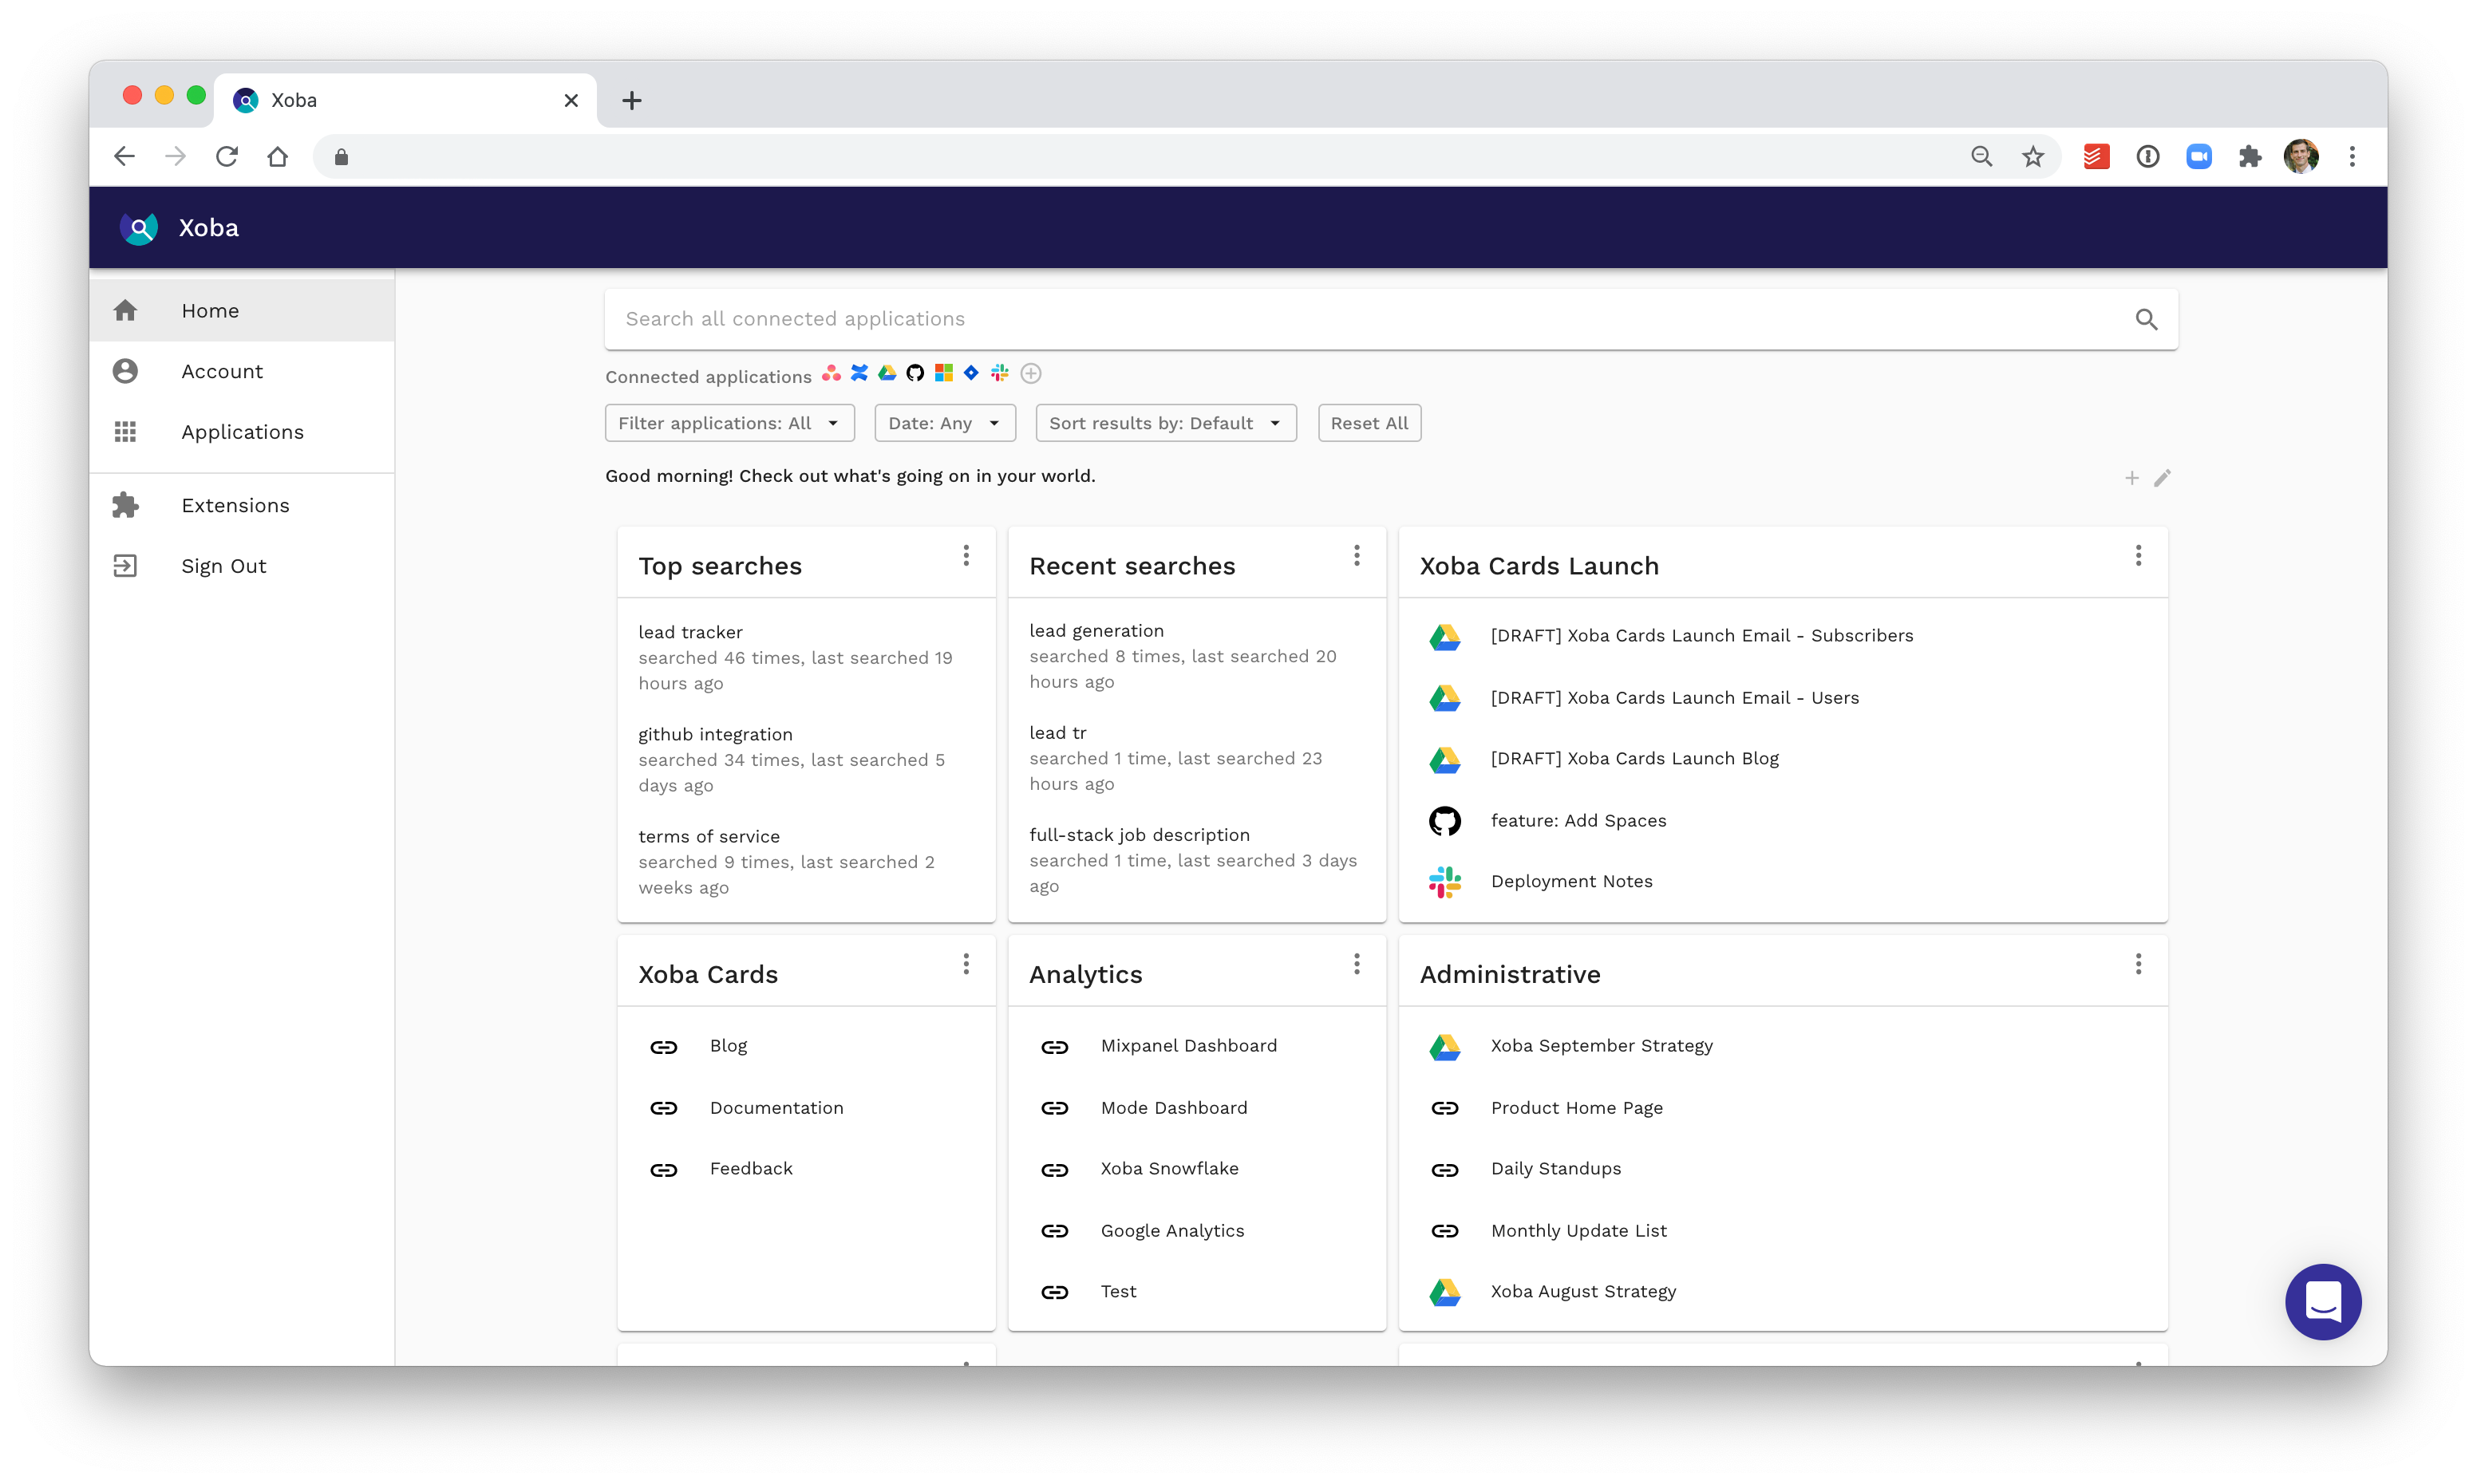Bookmark page with the star icon
Viewport: 2477px width, 1484px height.
(2033, 156)
